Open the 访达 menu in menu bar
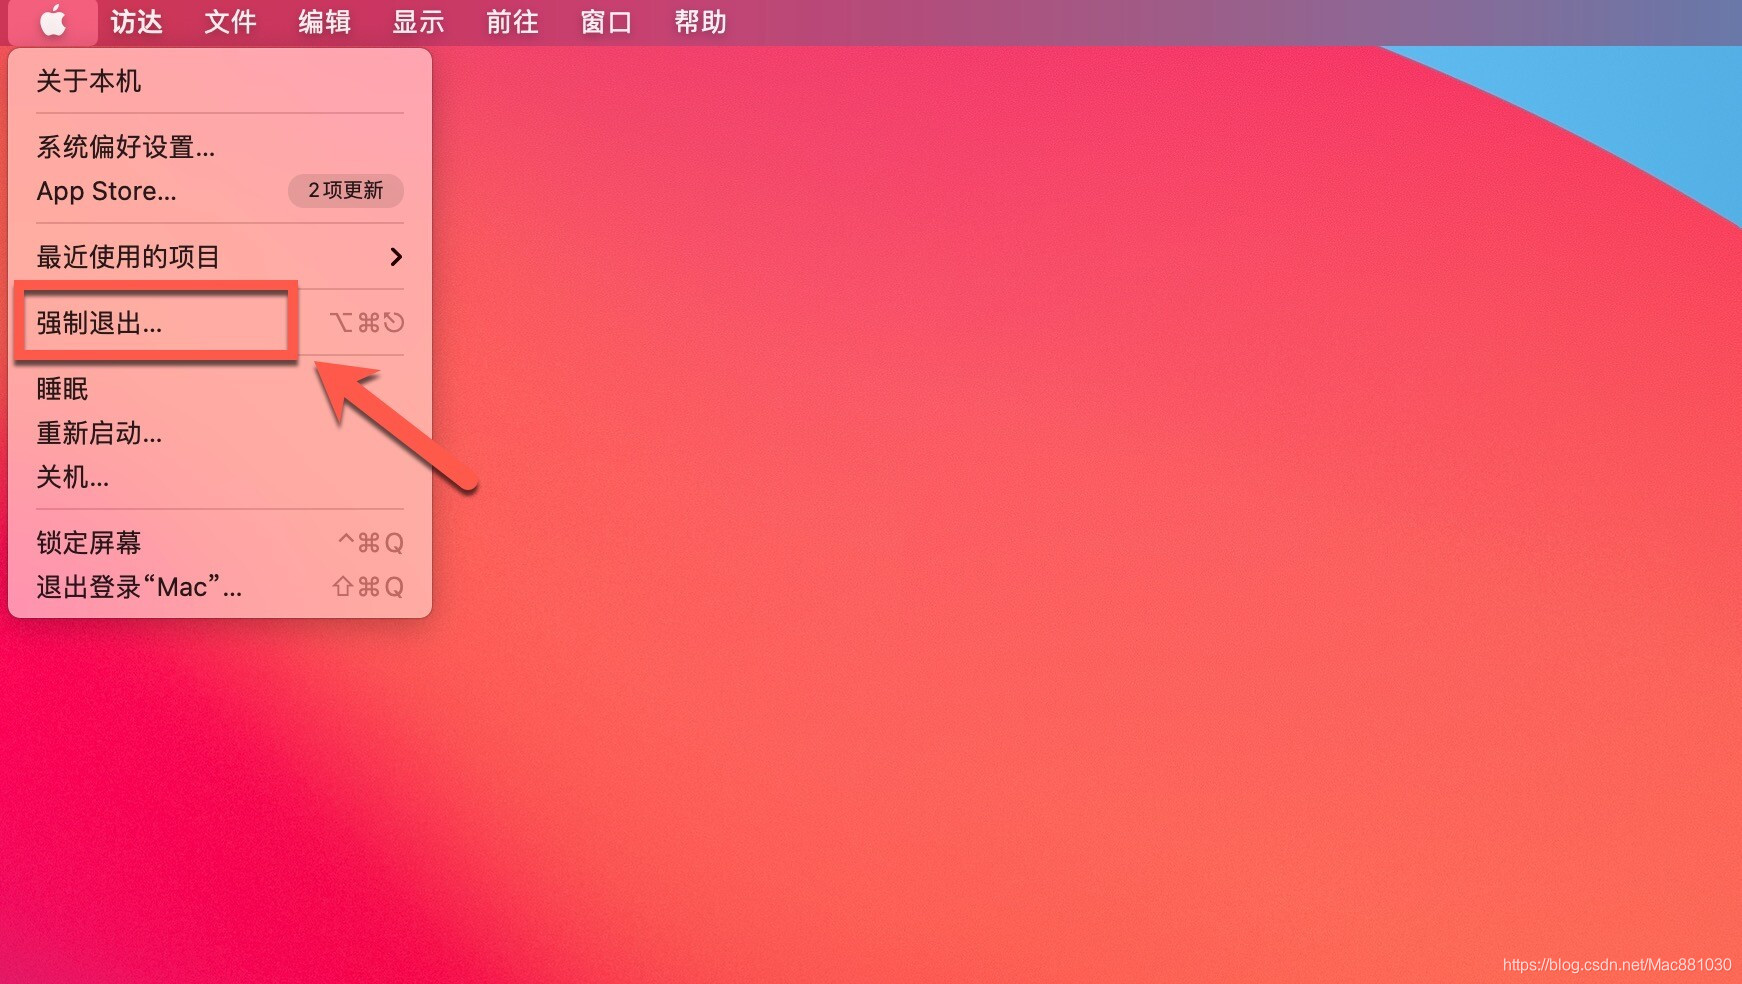 (137, 22)
